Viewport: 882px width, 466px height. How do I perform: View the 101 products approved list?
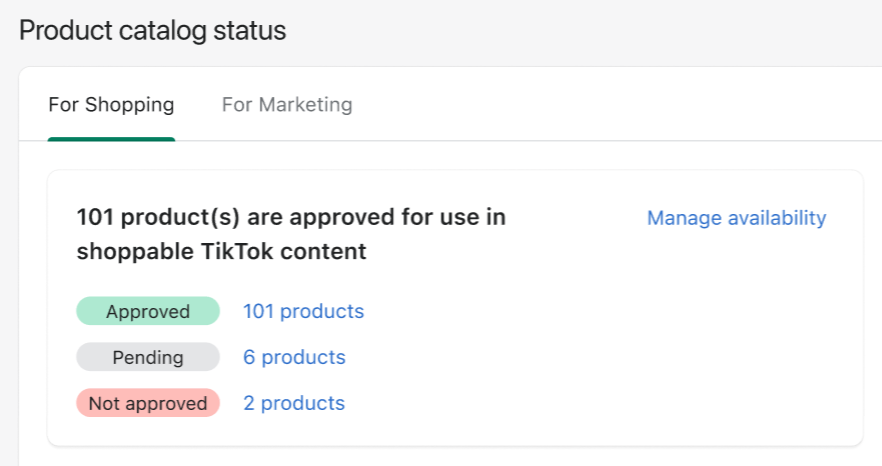pos(303,311)
